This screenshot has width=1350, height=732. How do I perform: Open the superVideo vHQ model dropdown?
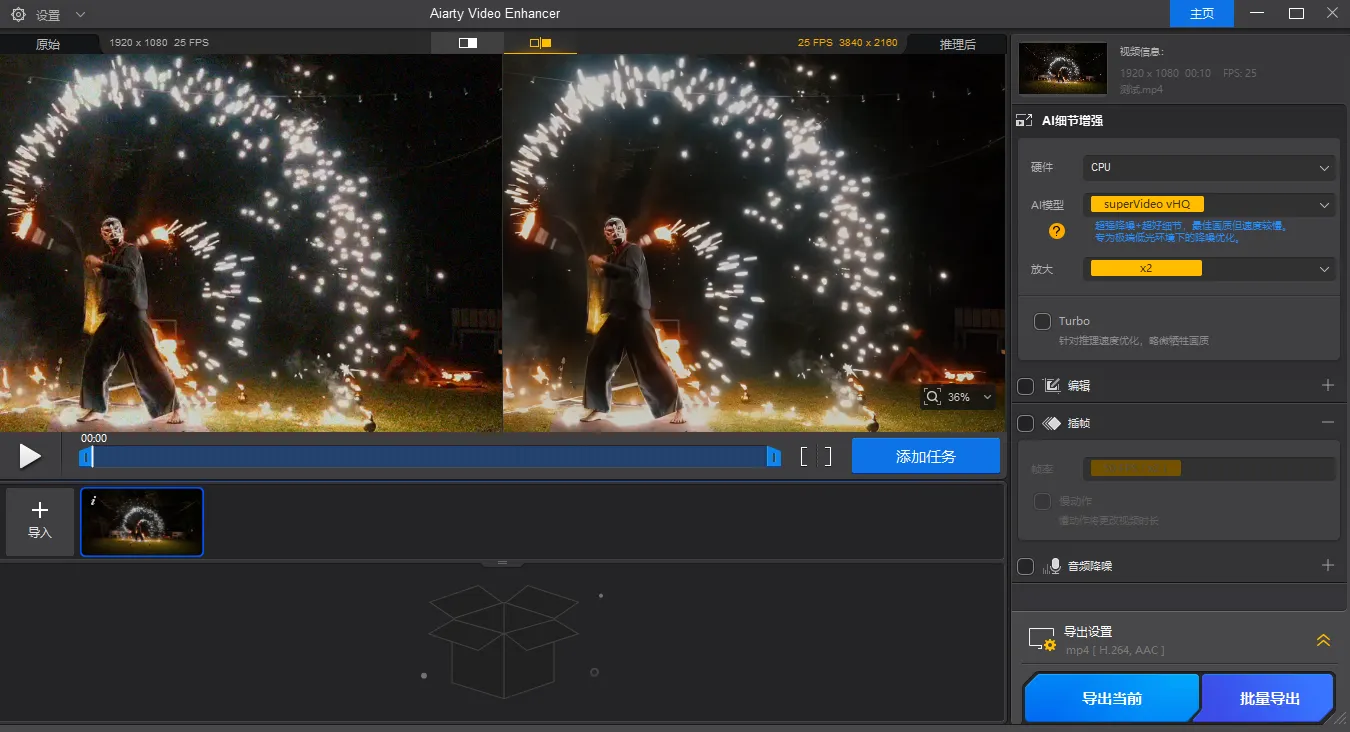[1209, 205]
